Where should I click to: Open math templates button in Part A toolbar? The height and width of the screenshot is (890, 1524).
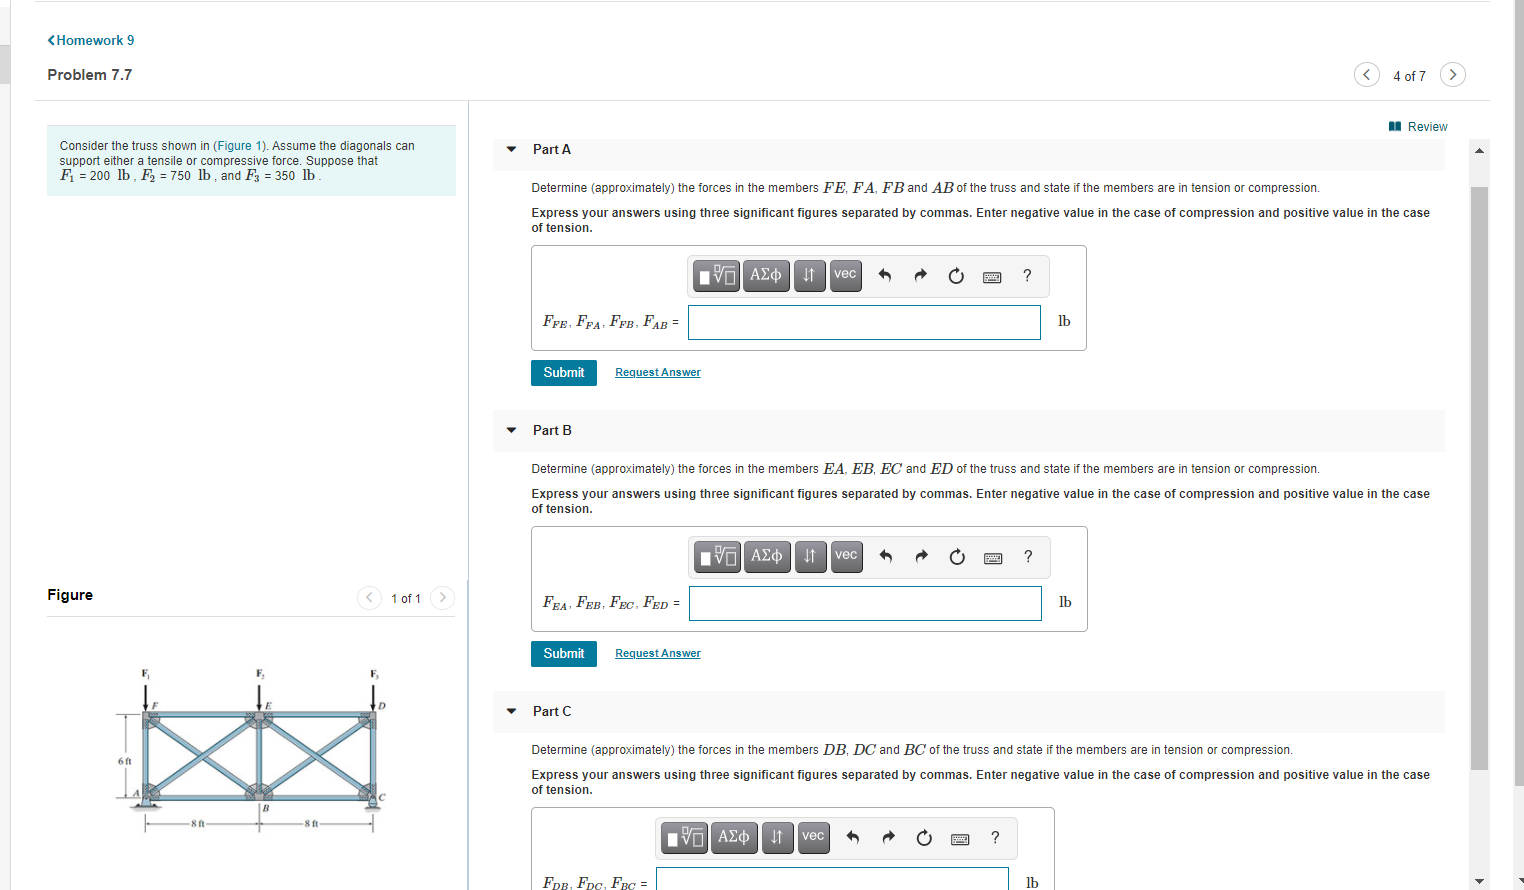(717, 275)
